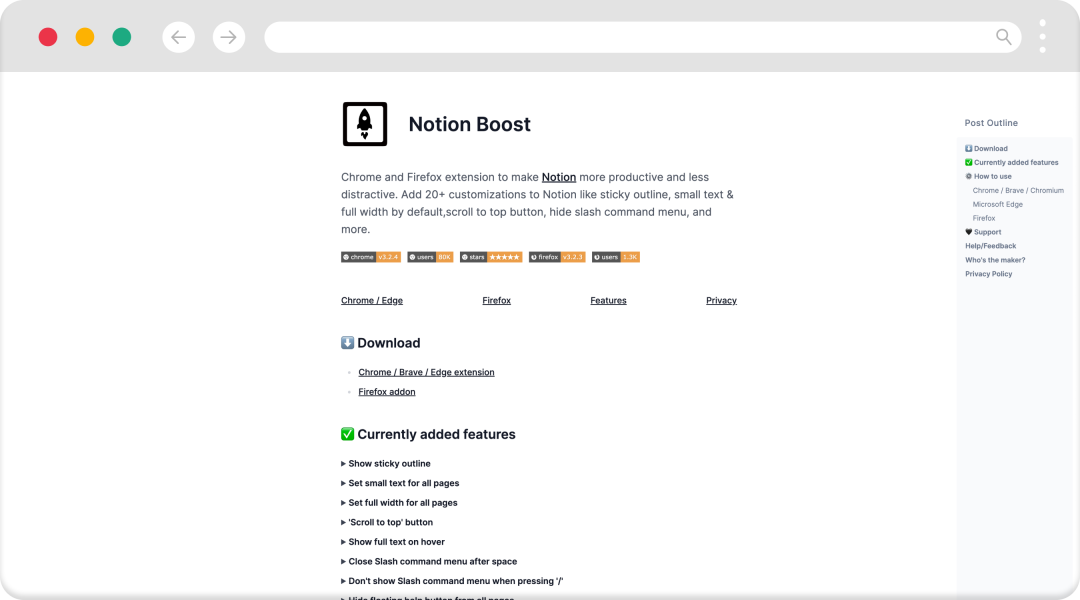Image resolution: width=1080 pixels, height=600 pixels.
Task: Click inside the browser address bar
Action: pyautogui.click(x=620, y=37)
